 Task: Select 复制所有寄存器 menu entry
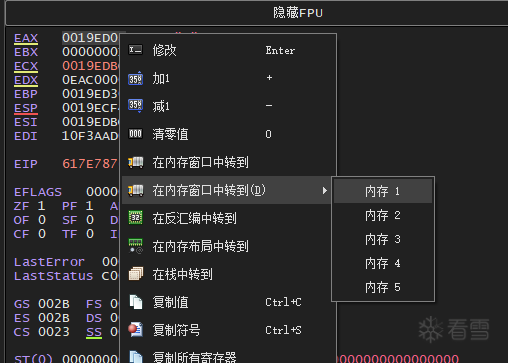(x=228, y=354)
